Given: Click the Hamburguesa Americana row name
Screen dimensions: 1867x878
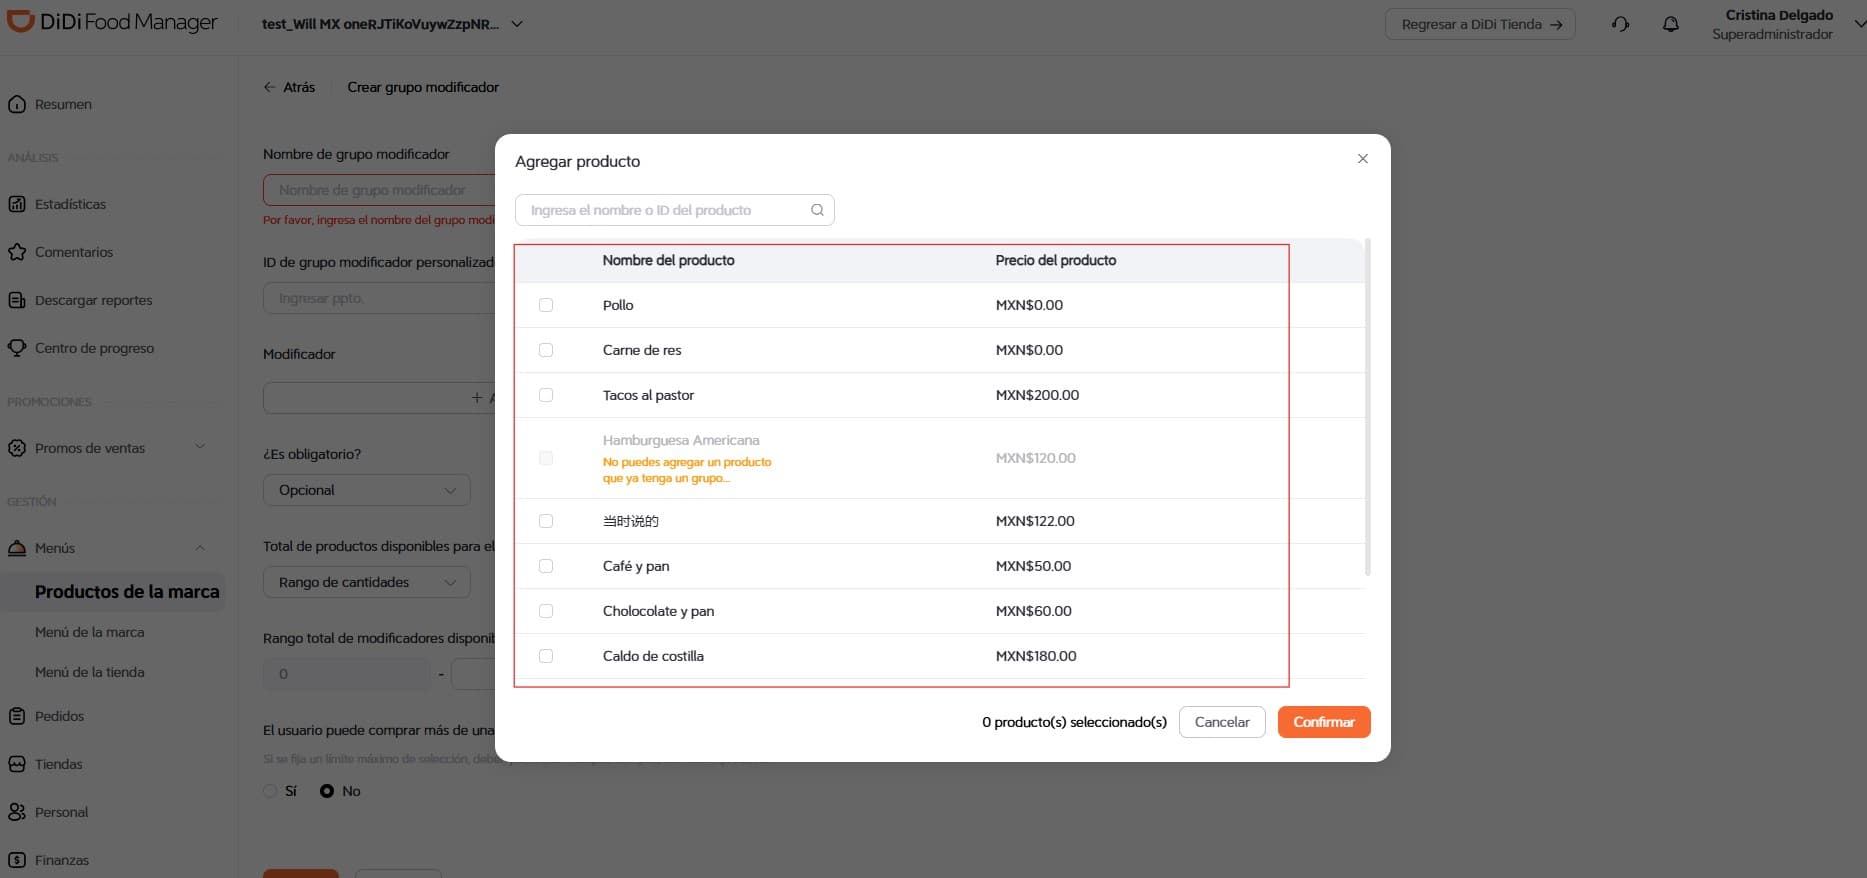Looking at the screenshot, I should pos(681,440).
